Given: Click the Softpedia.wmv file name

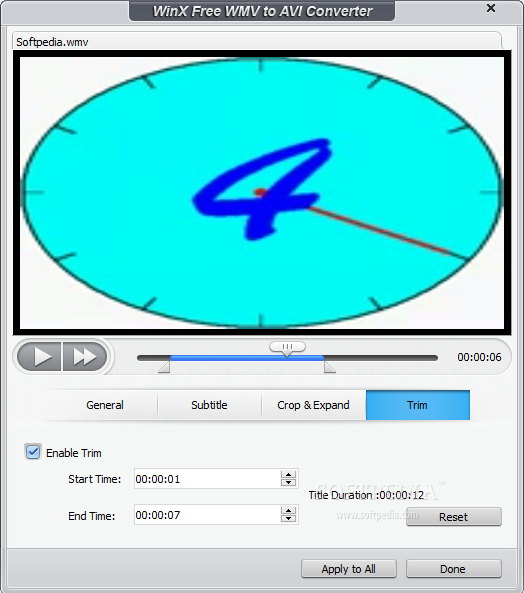Looking at the screenshot, I should pos(52,42).
